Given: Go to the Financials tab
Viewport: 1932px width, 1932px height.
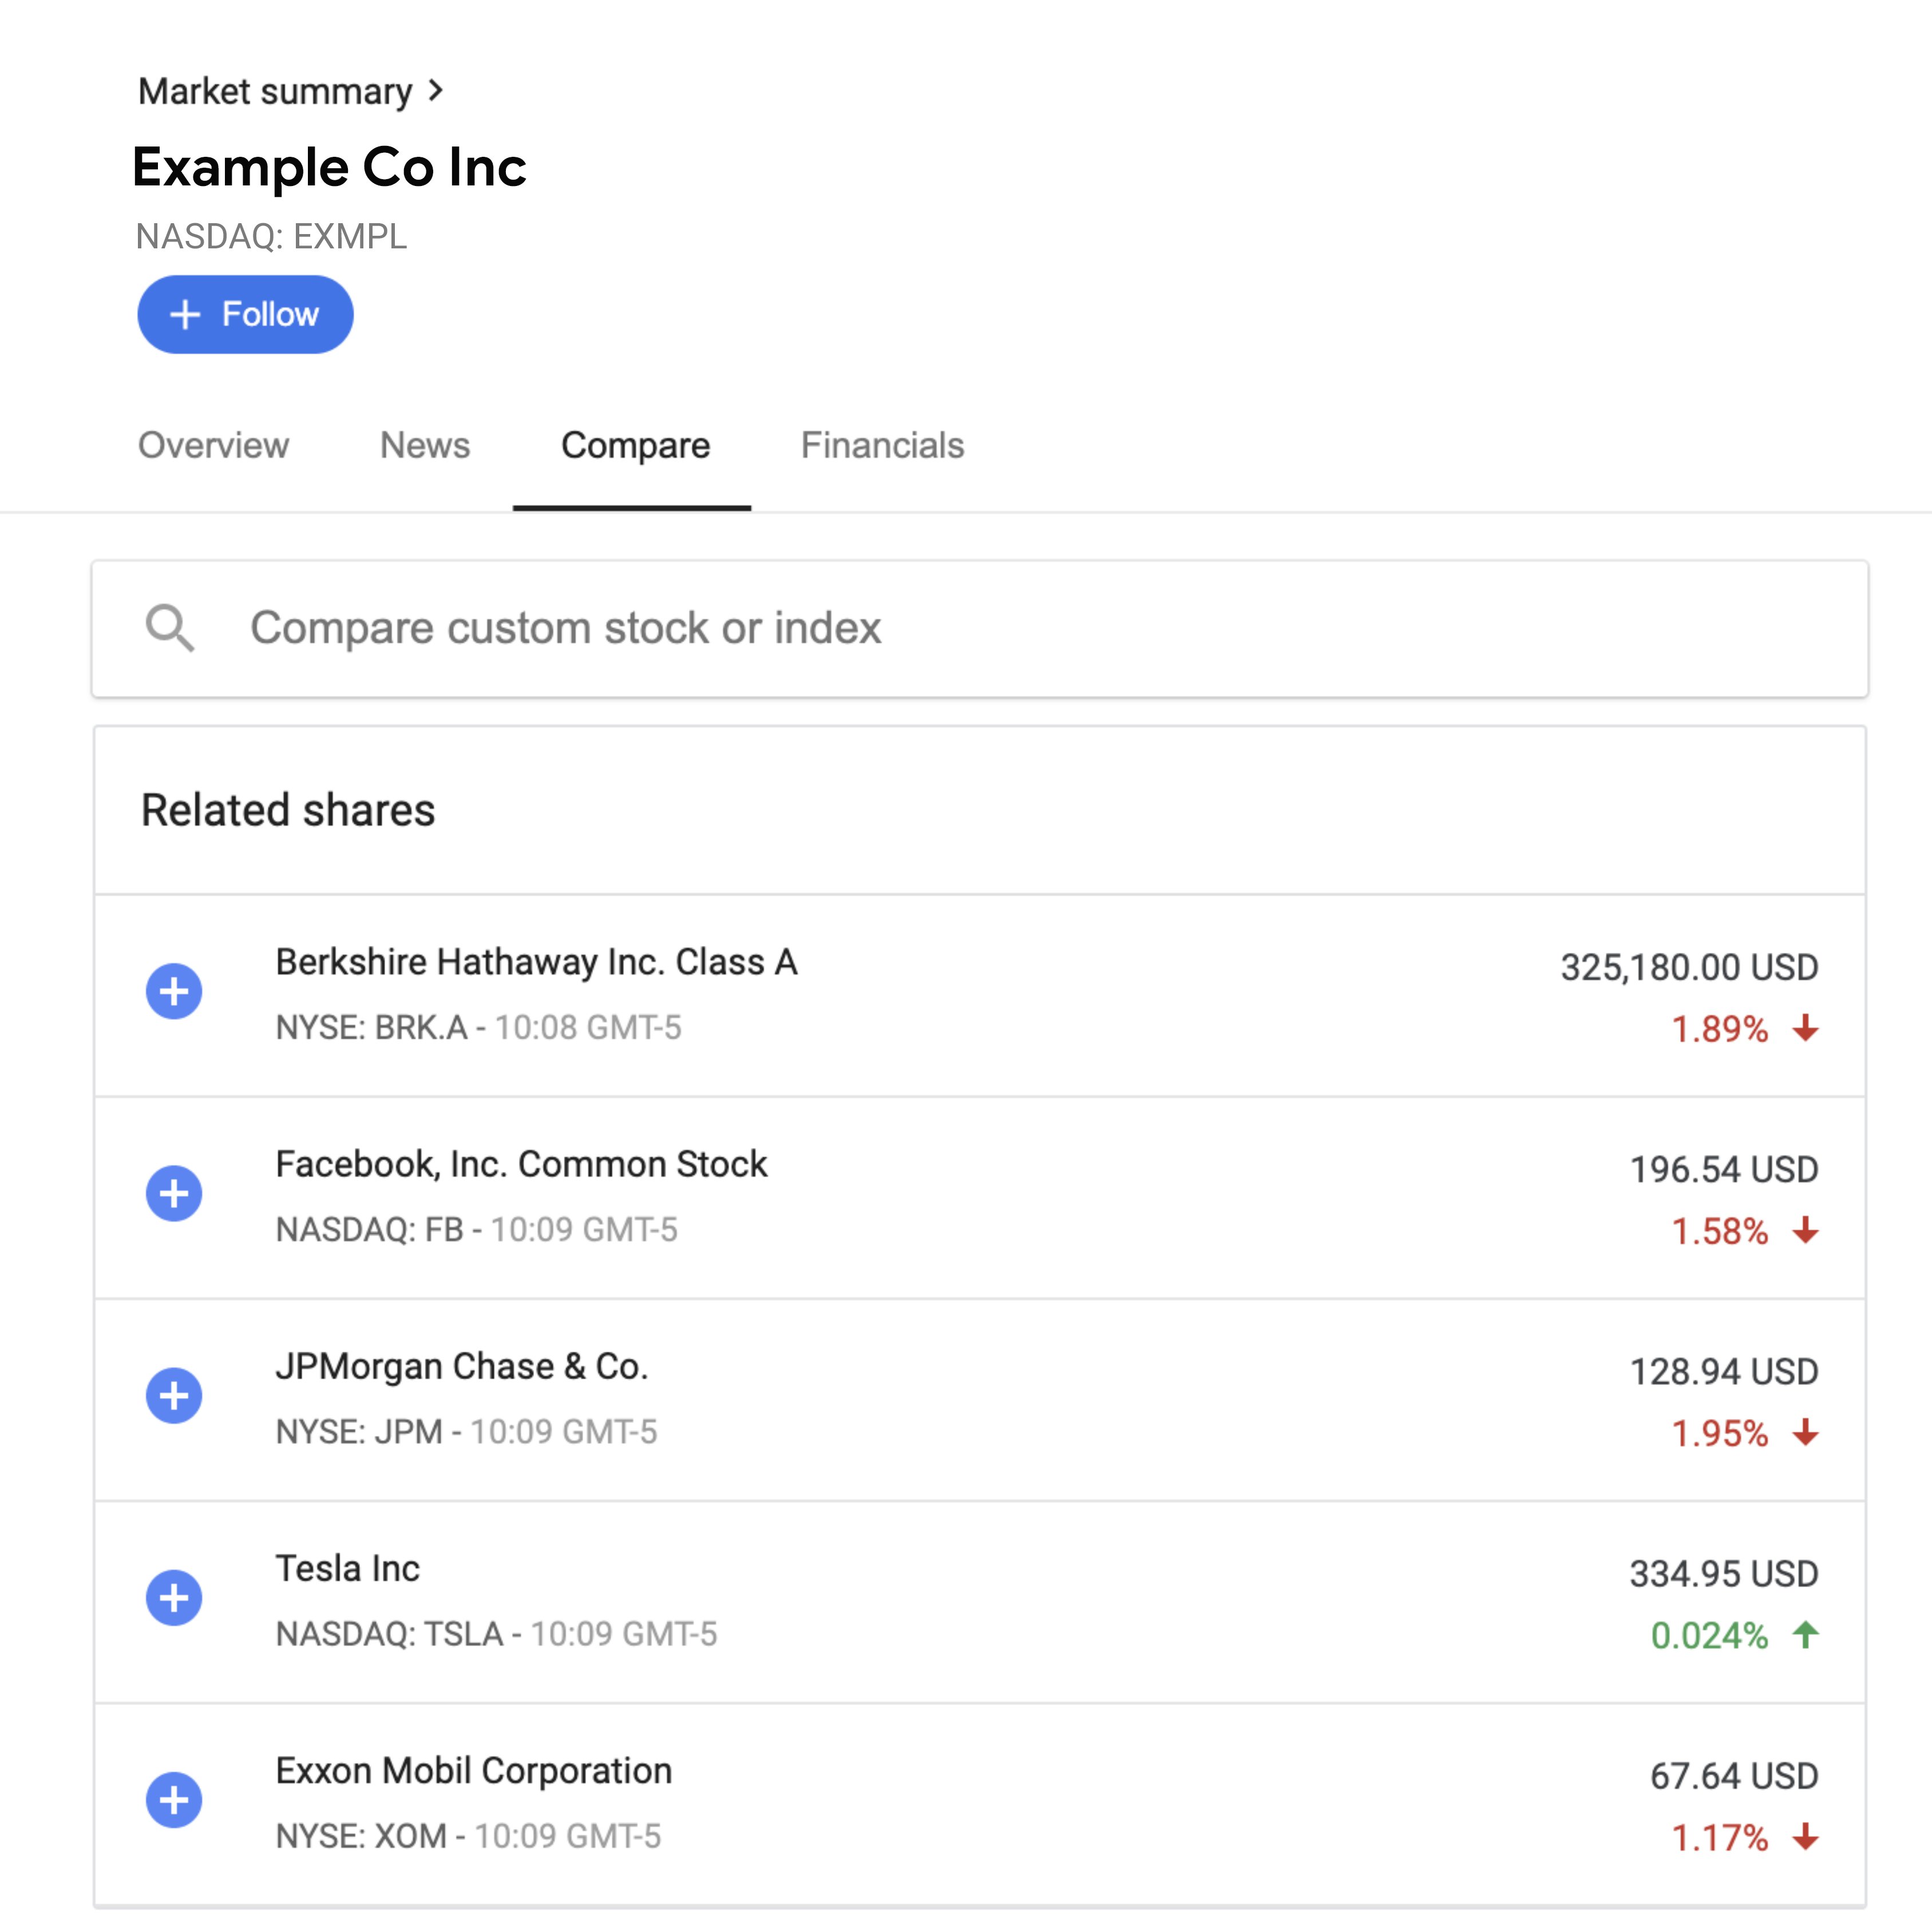Looking at the screenshot, I should tap(883, 445).
